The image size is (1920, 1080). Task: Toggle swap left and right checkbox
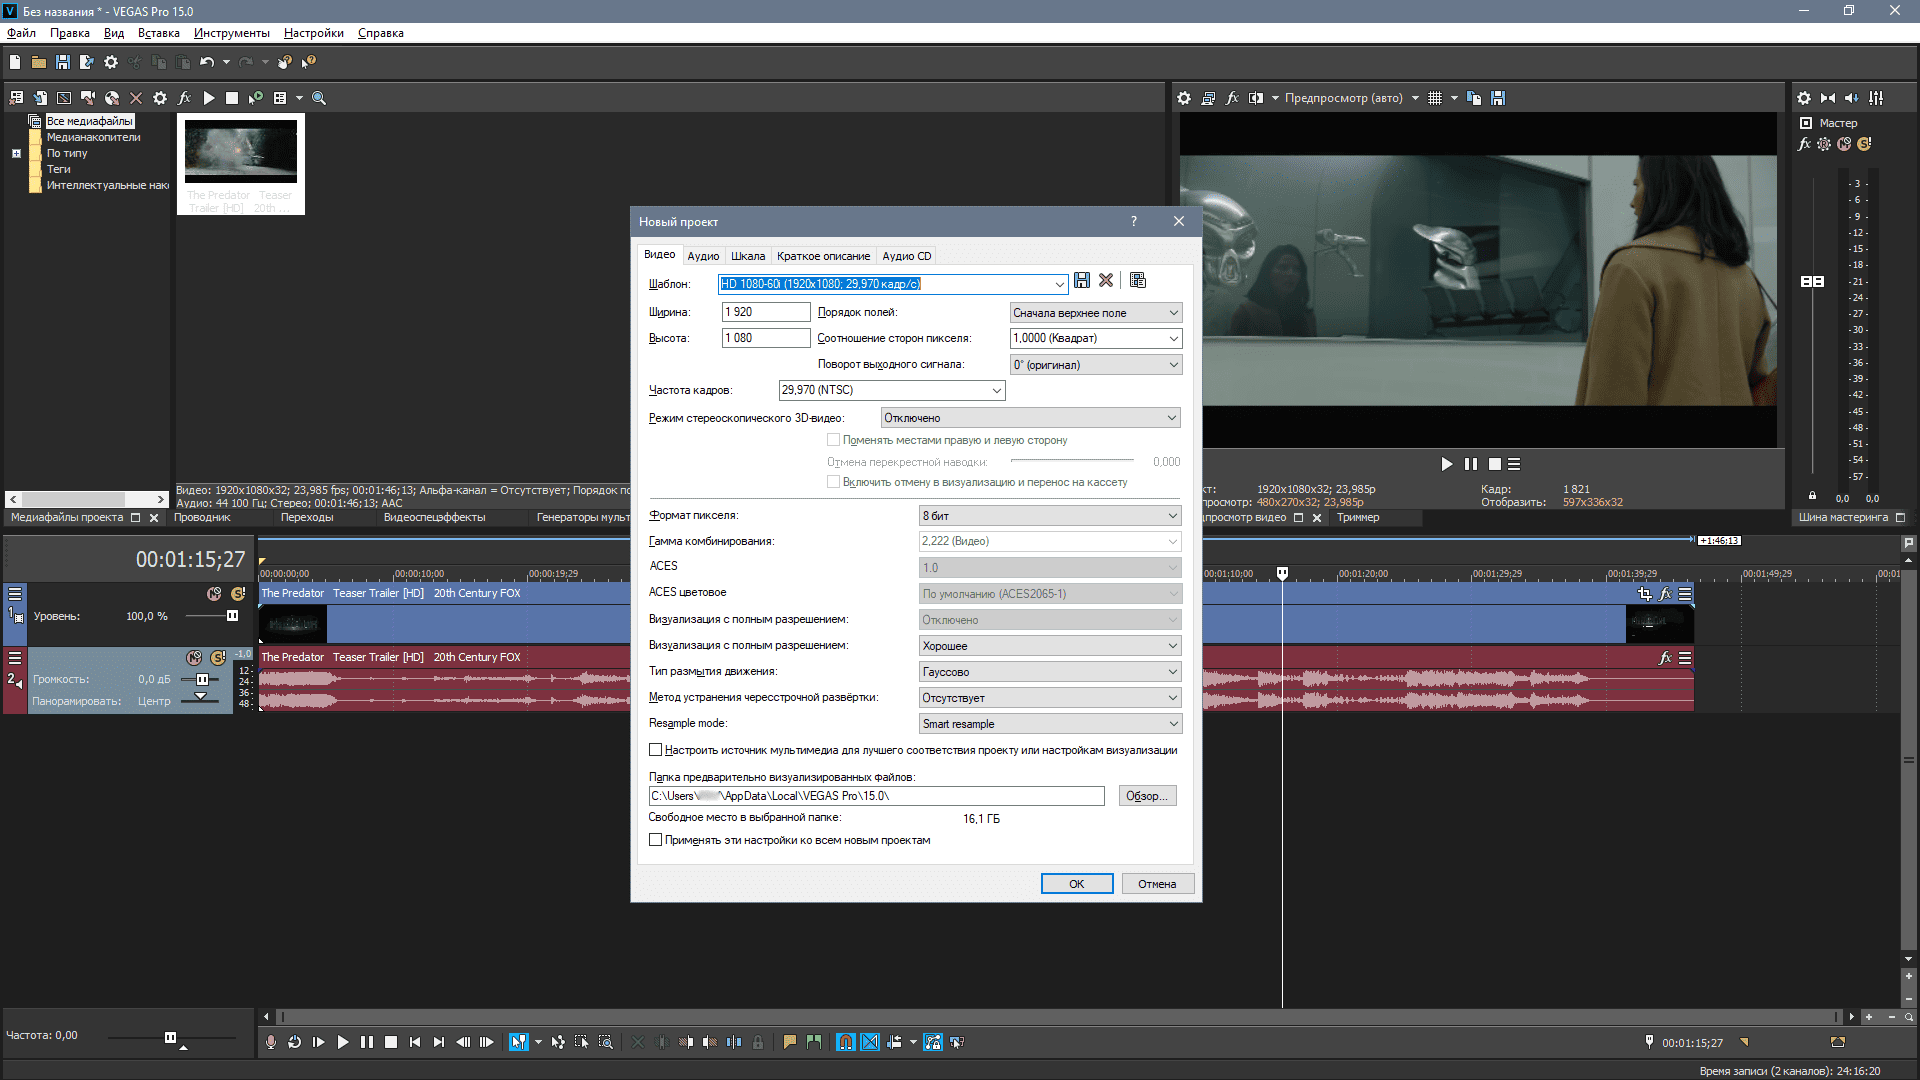[x=833, y=440]
